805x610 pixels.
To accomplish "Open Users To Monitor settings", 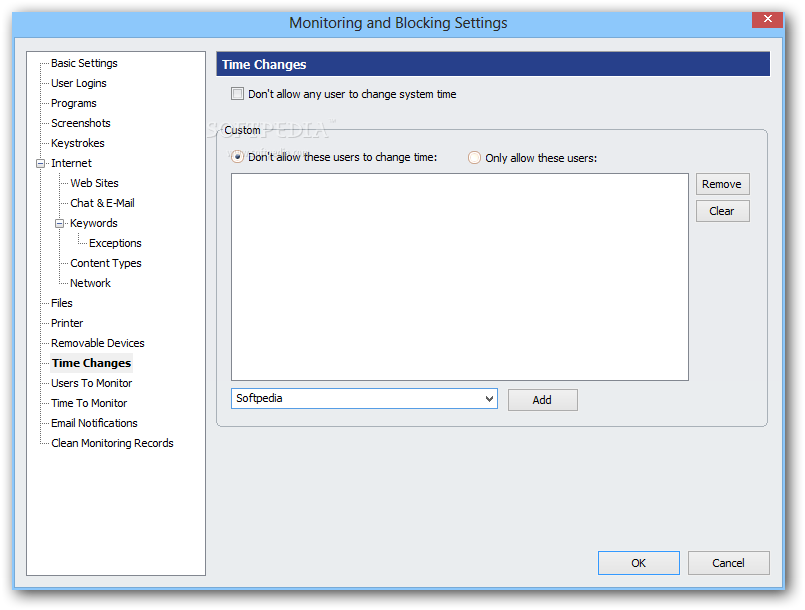I will coord(91,384).
